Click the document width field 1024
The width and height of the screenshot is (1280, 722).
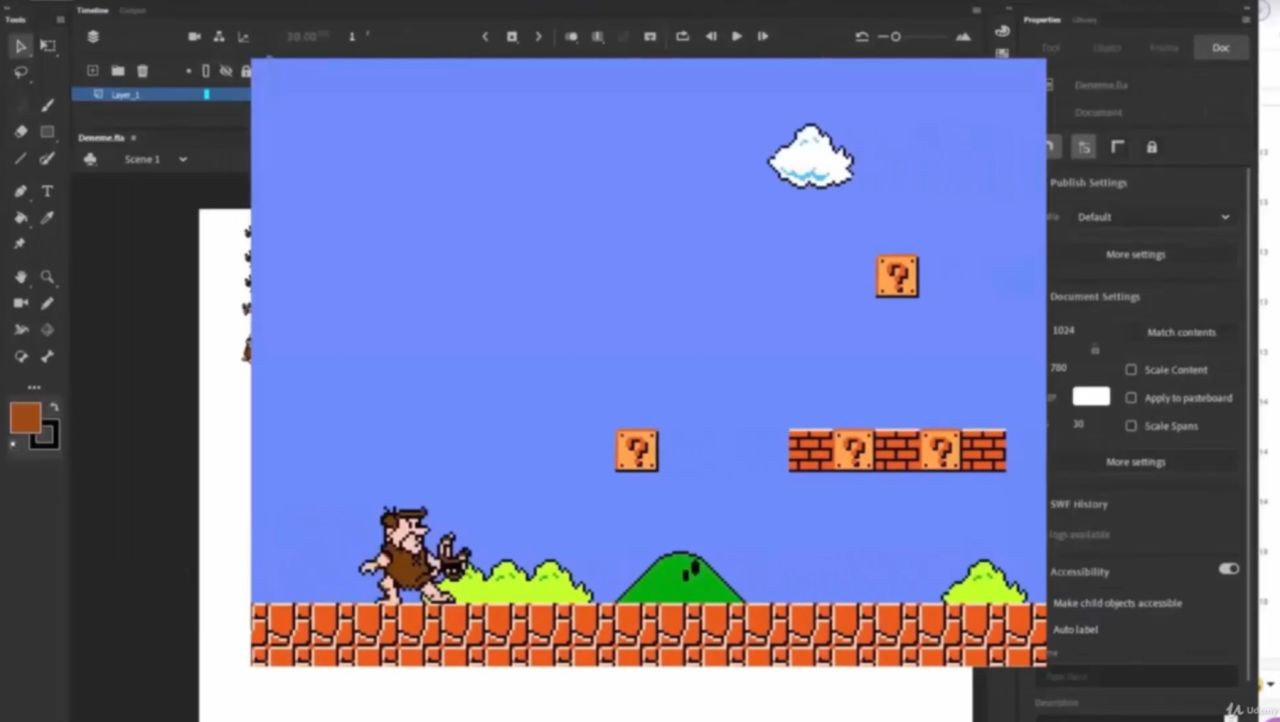point(1065,330)
